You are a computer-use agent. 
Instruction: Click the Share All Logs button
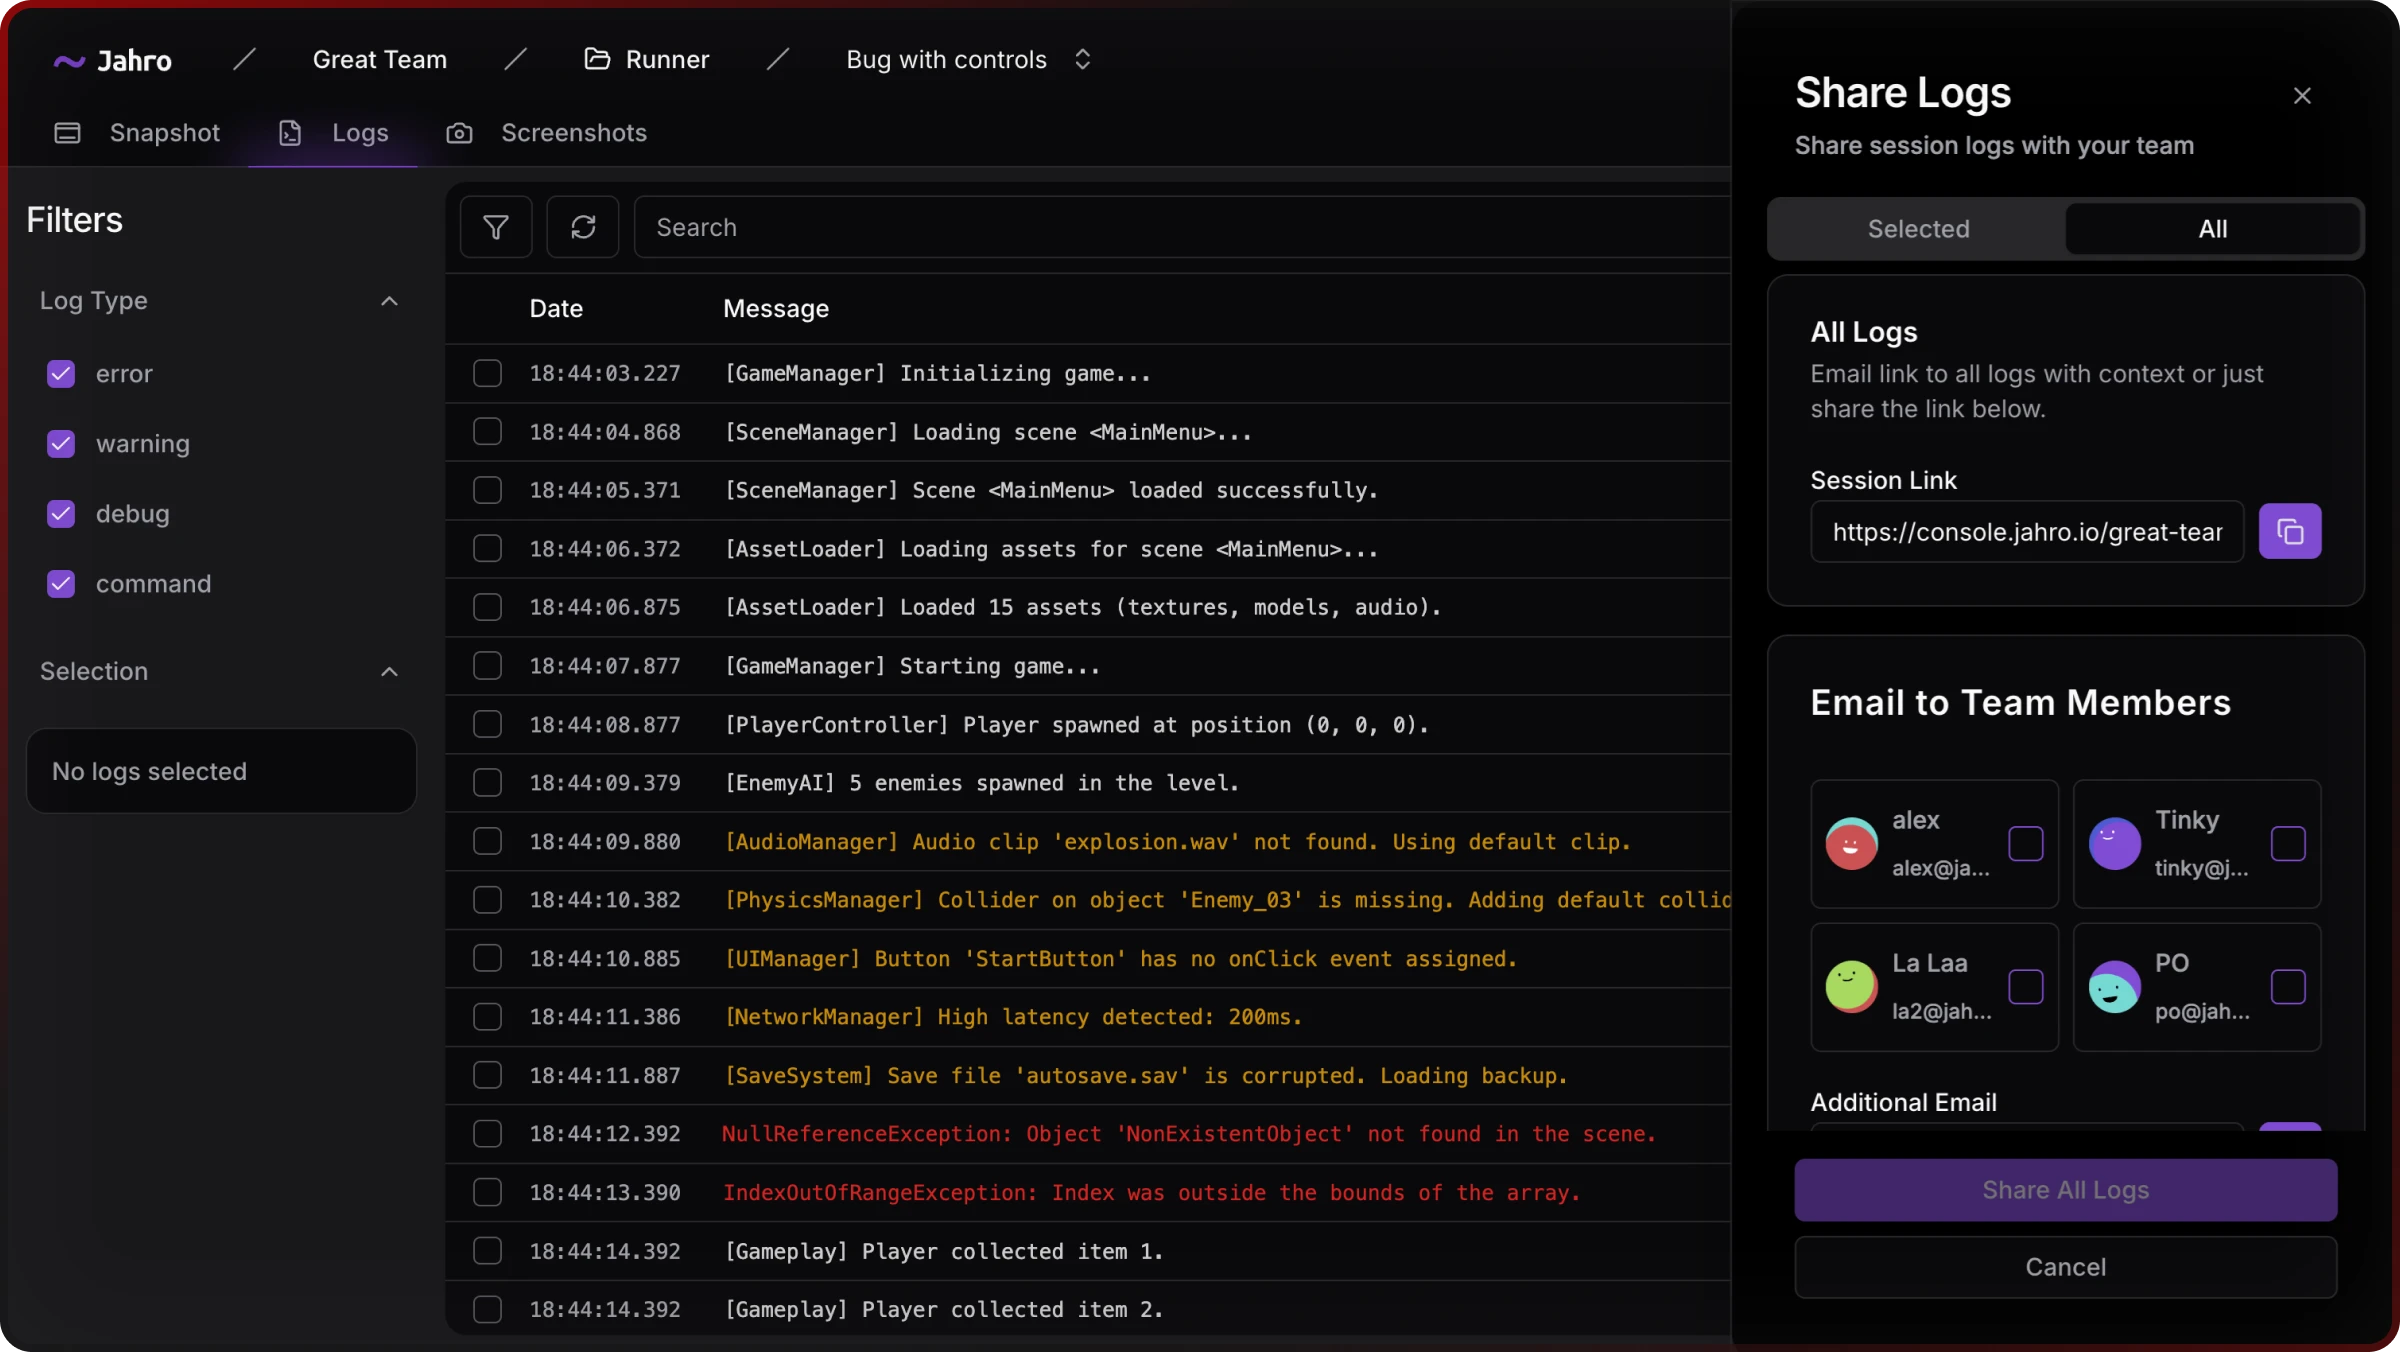(x=2065, y=1190)
